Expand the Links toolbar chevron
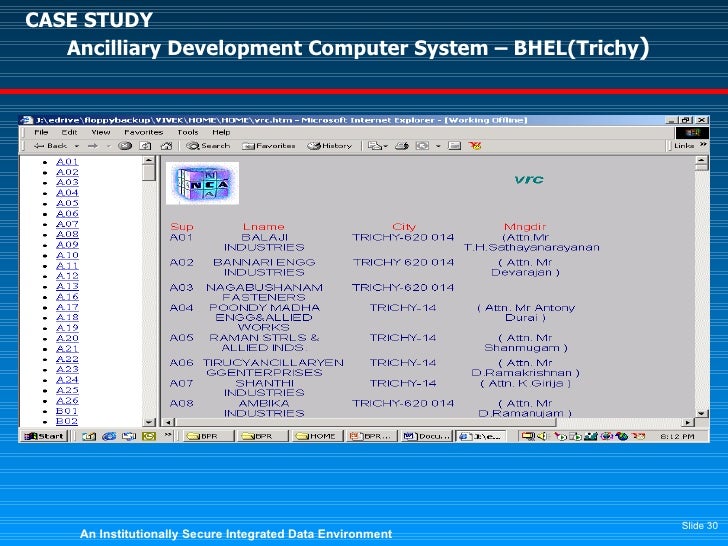This screenshot has height=546, width=728. click(703, 145)
